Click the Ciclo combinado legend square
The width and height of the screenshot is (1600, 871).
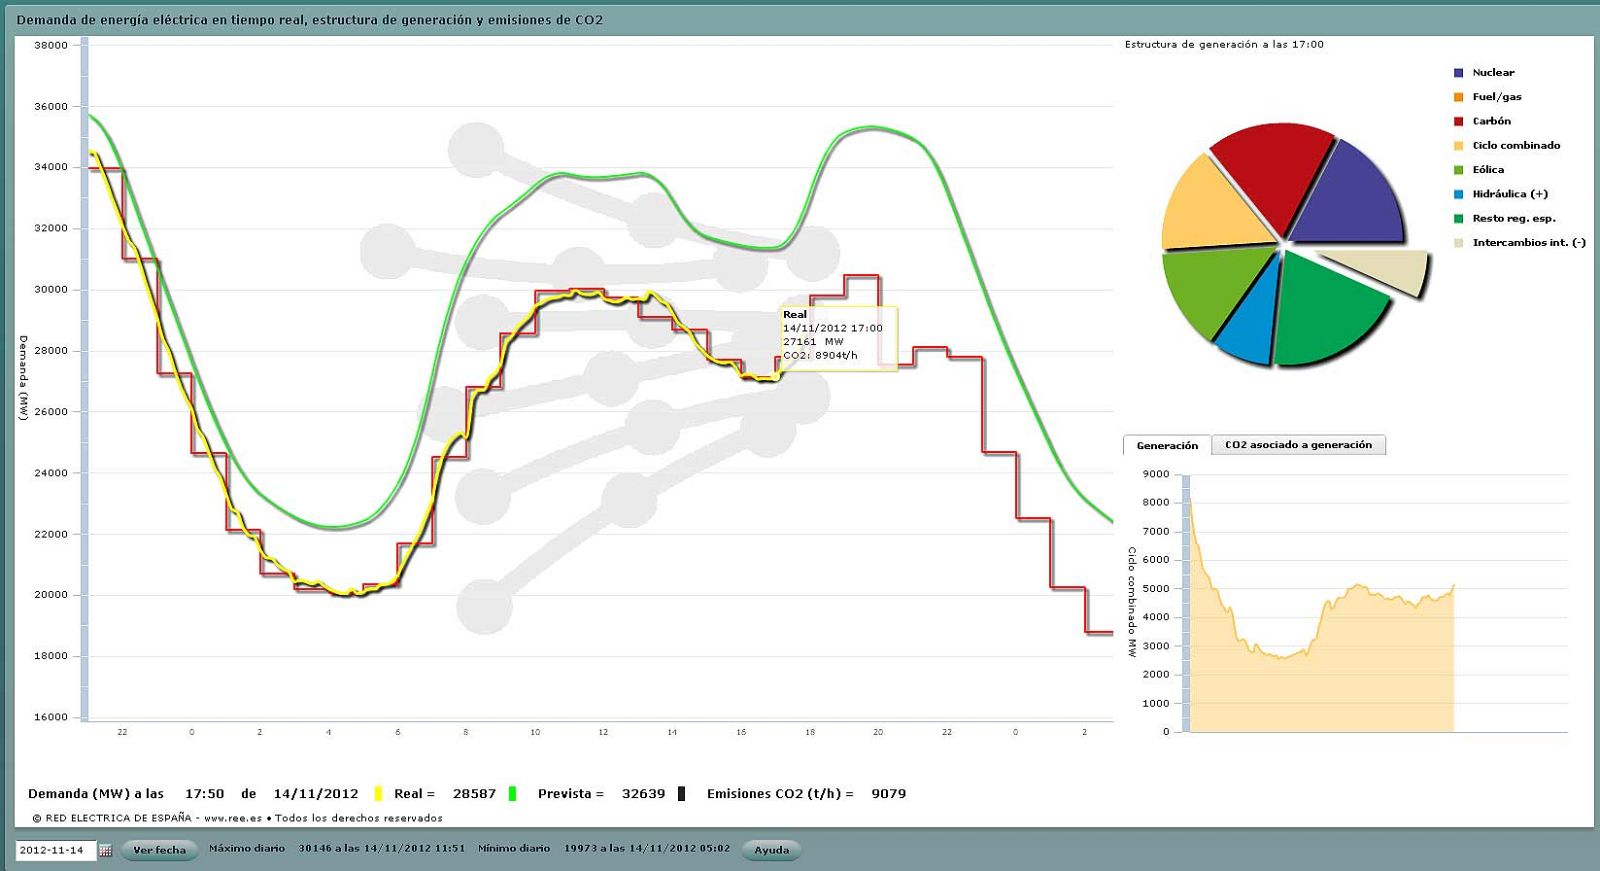[x=1459, y=146]
